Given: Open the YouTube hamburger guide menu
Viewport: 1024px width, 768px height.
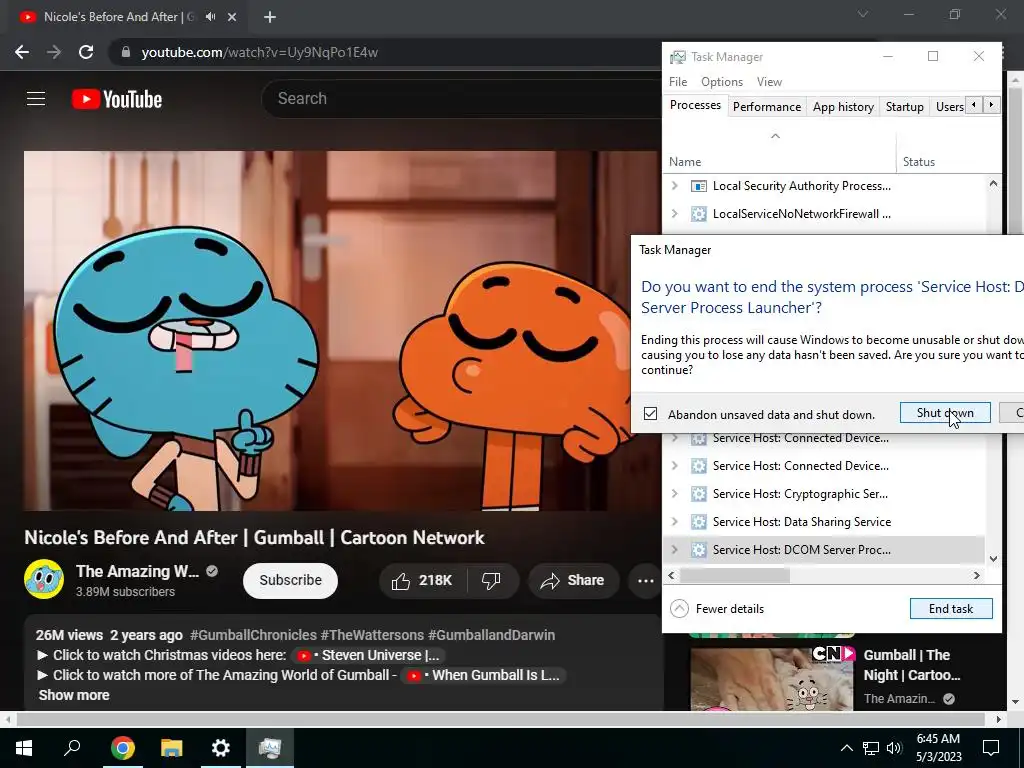Looking at the screenshot, I should 36,99.
